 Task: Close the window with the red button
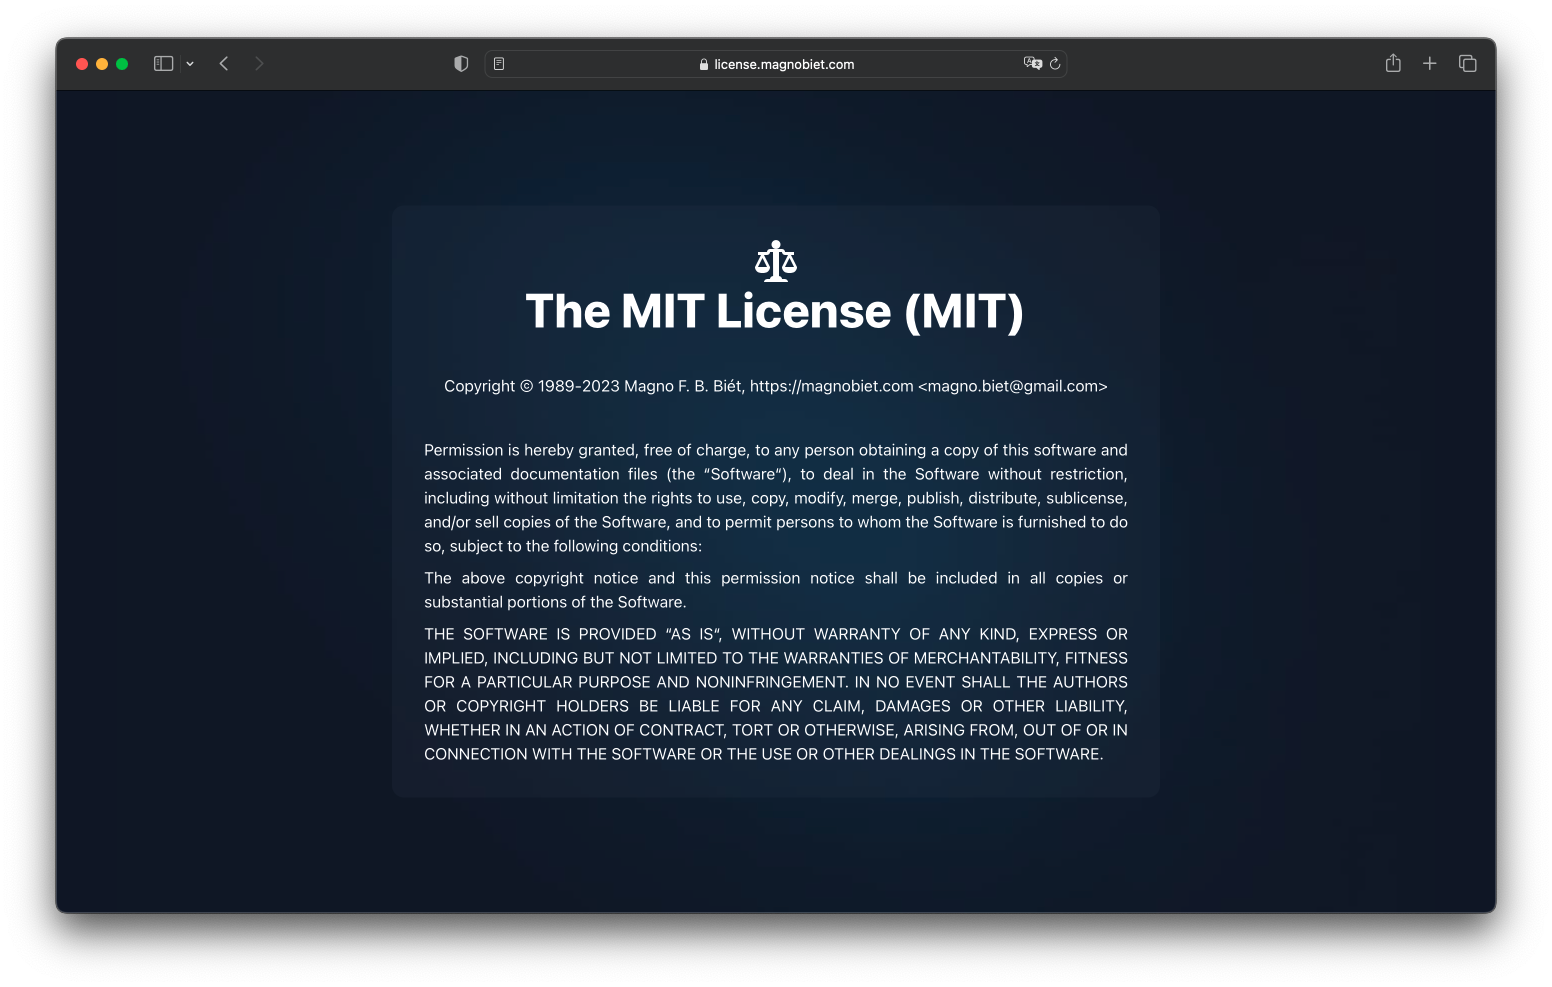coord(82,64)
